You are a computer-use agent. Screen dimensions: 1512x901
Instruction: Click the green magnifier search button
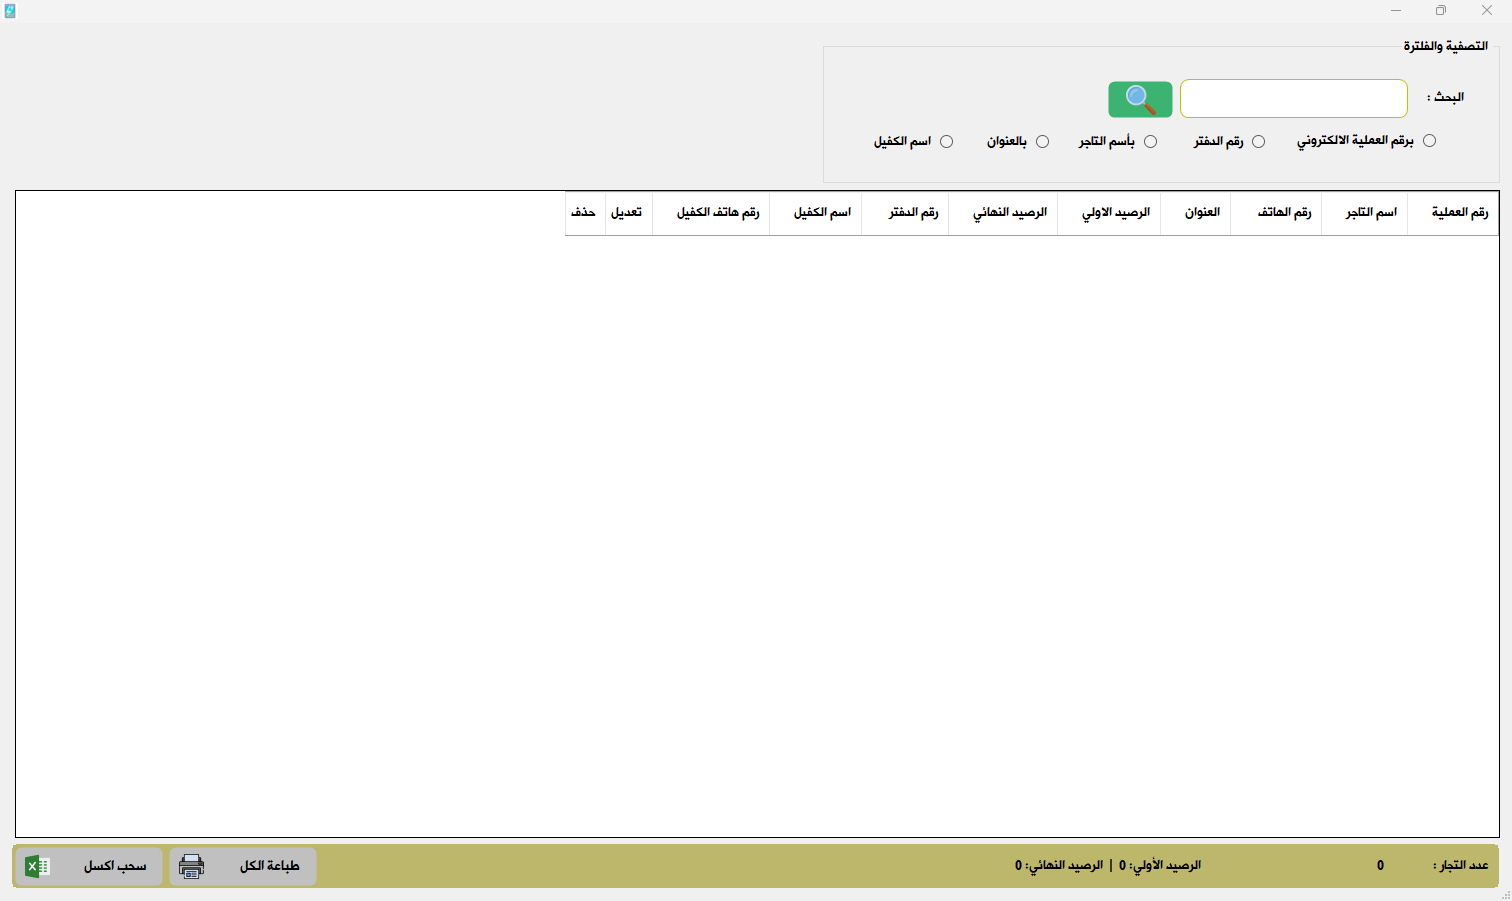coord(1140,99)
